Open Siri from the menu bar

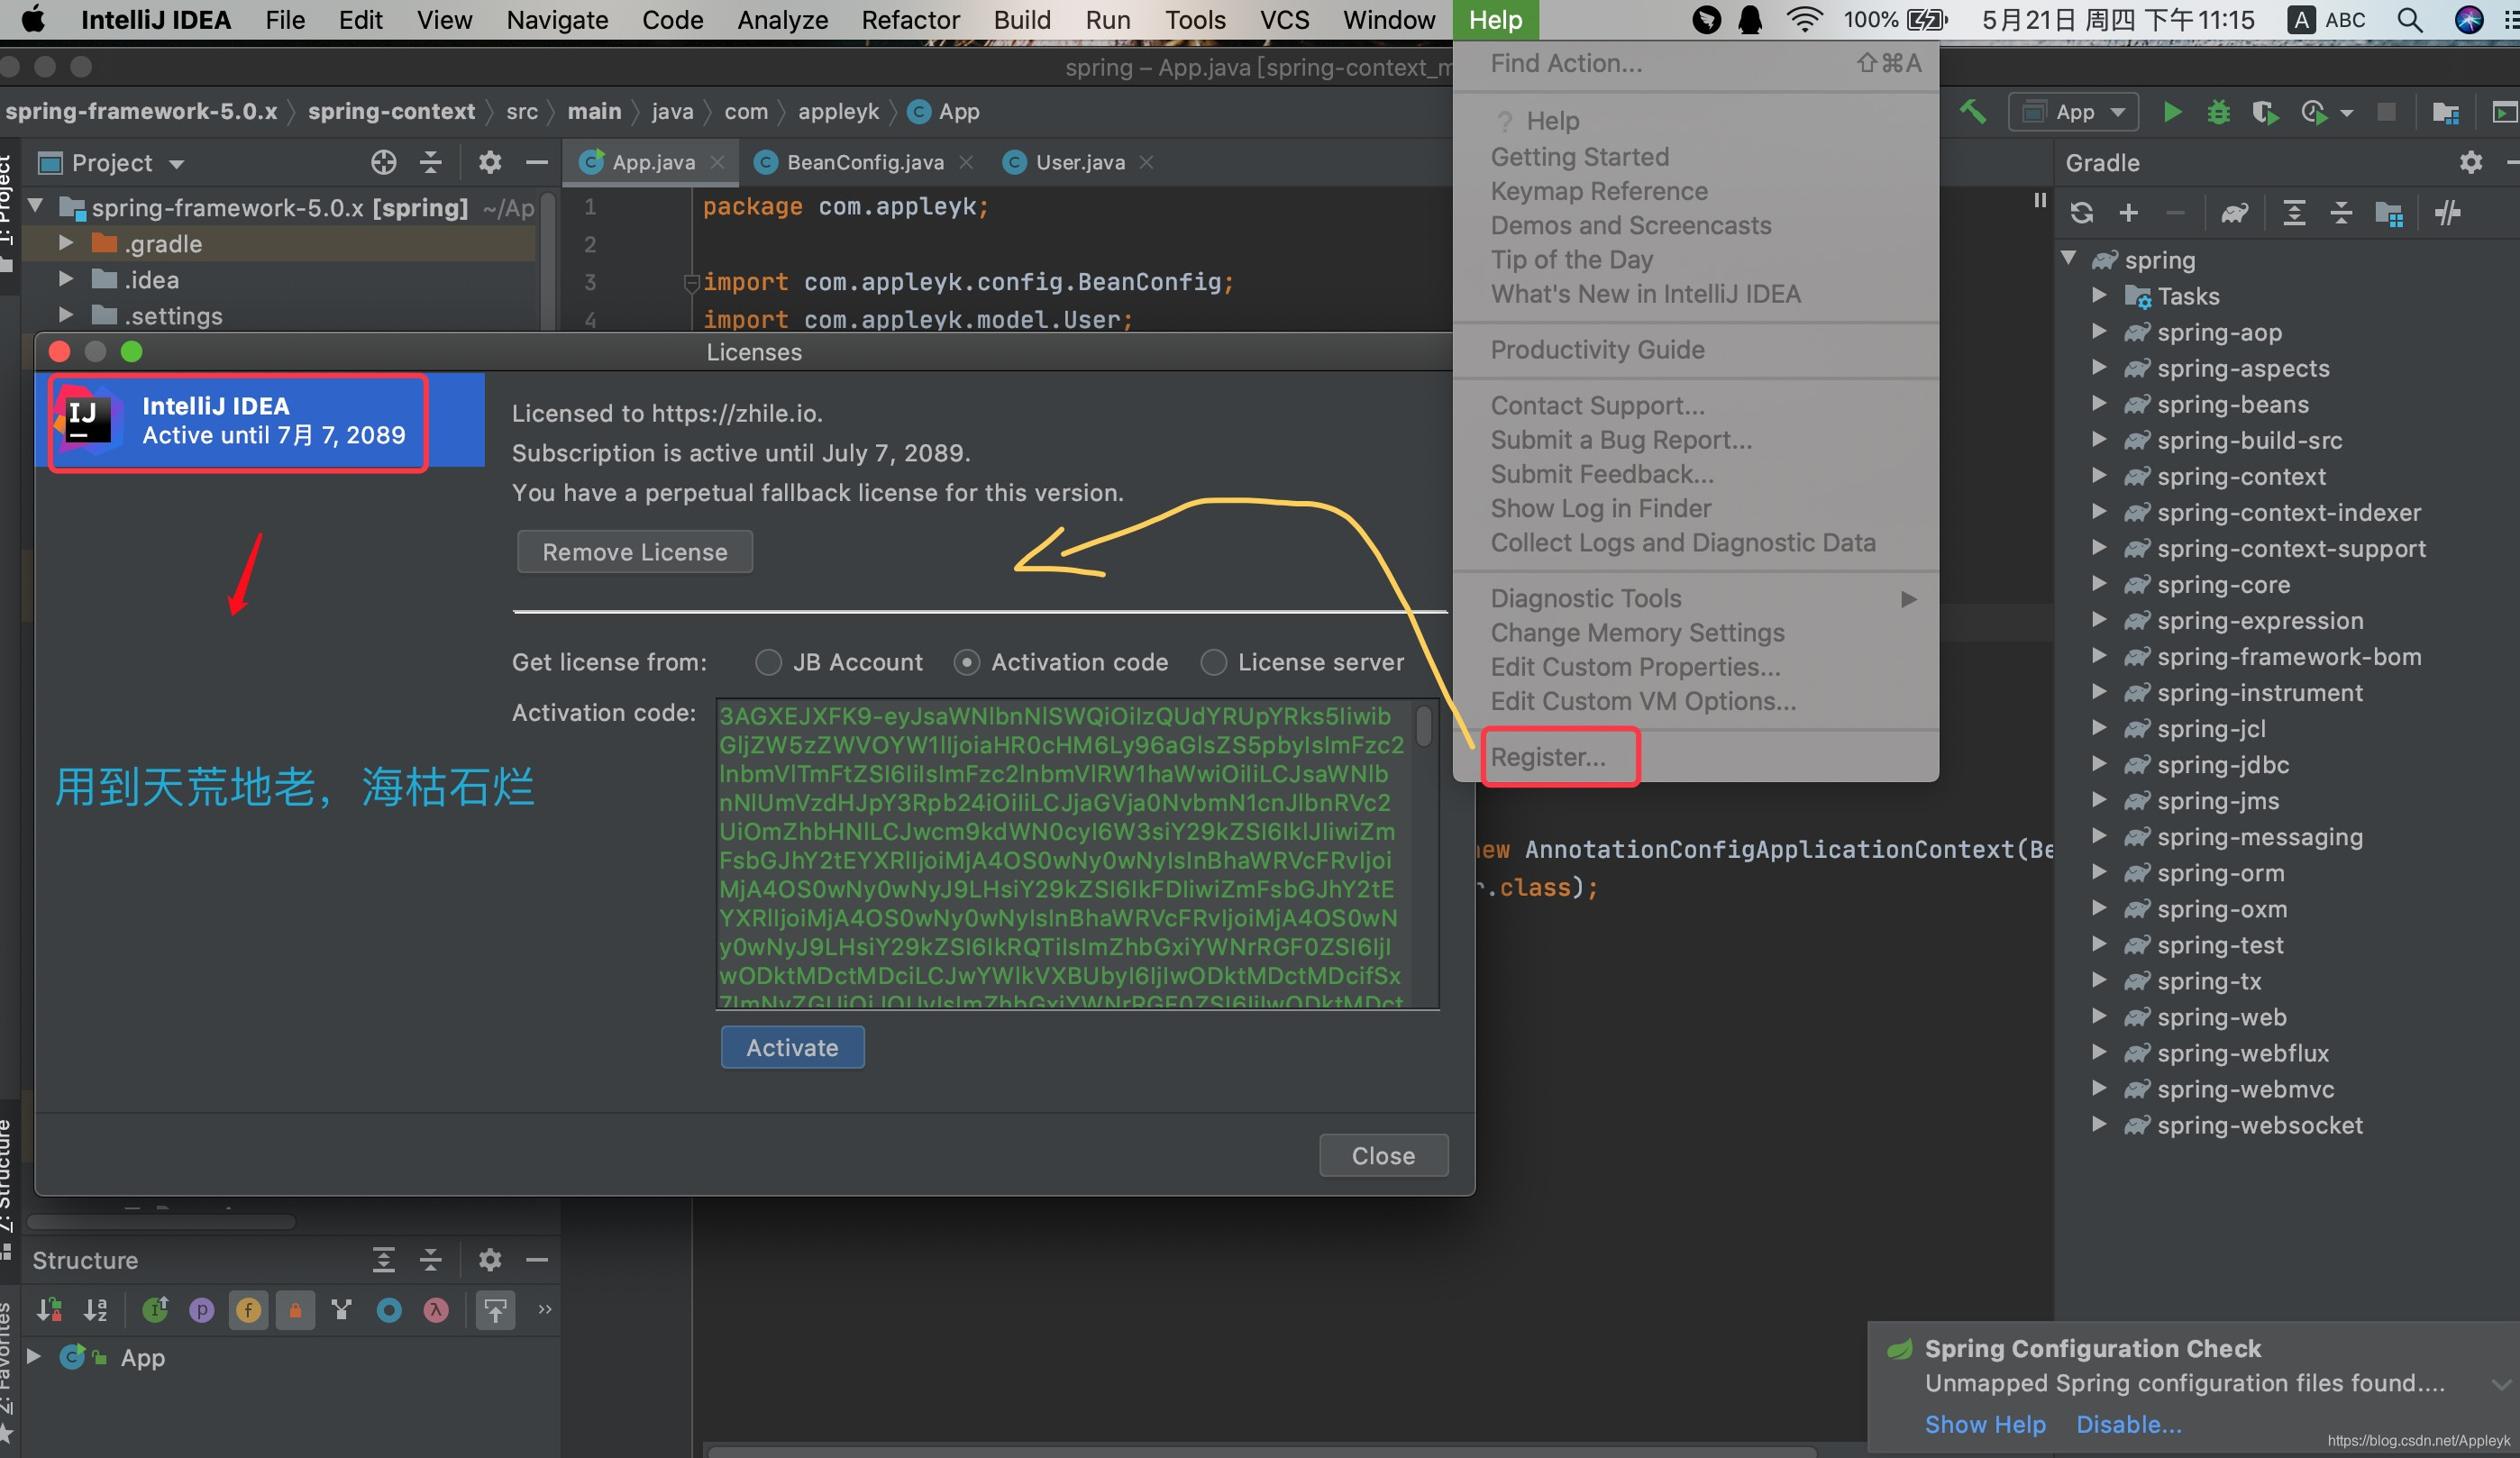(x=2469, y=20)
